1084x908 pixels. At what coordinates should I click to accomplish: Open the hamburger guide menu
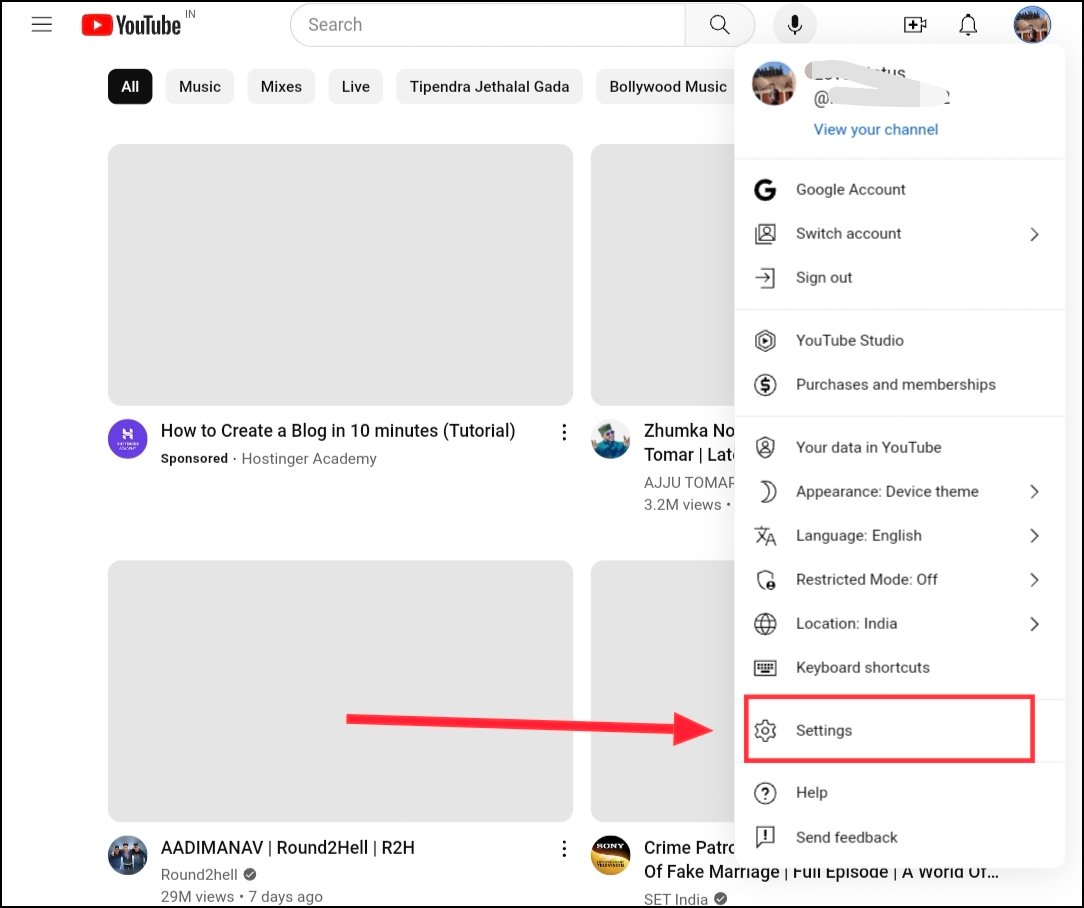click(42, 25)
